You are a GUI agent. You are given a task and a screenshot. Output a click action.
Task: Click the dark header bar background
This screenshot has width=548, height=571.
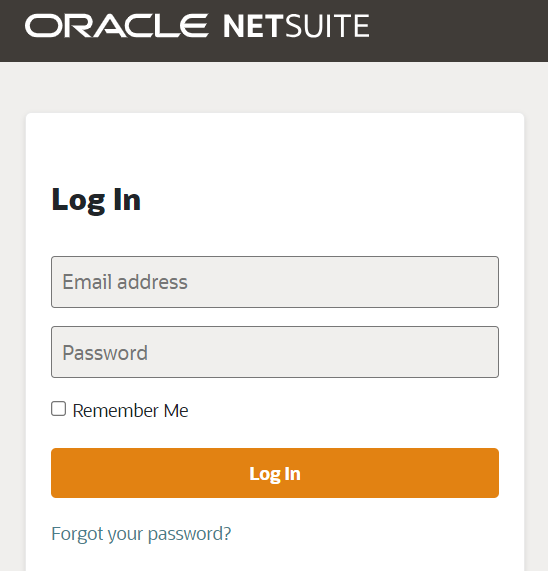[x=455, y=31]
